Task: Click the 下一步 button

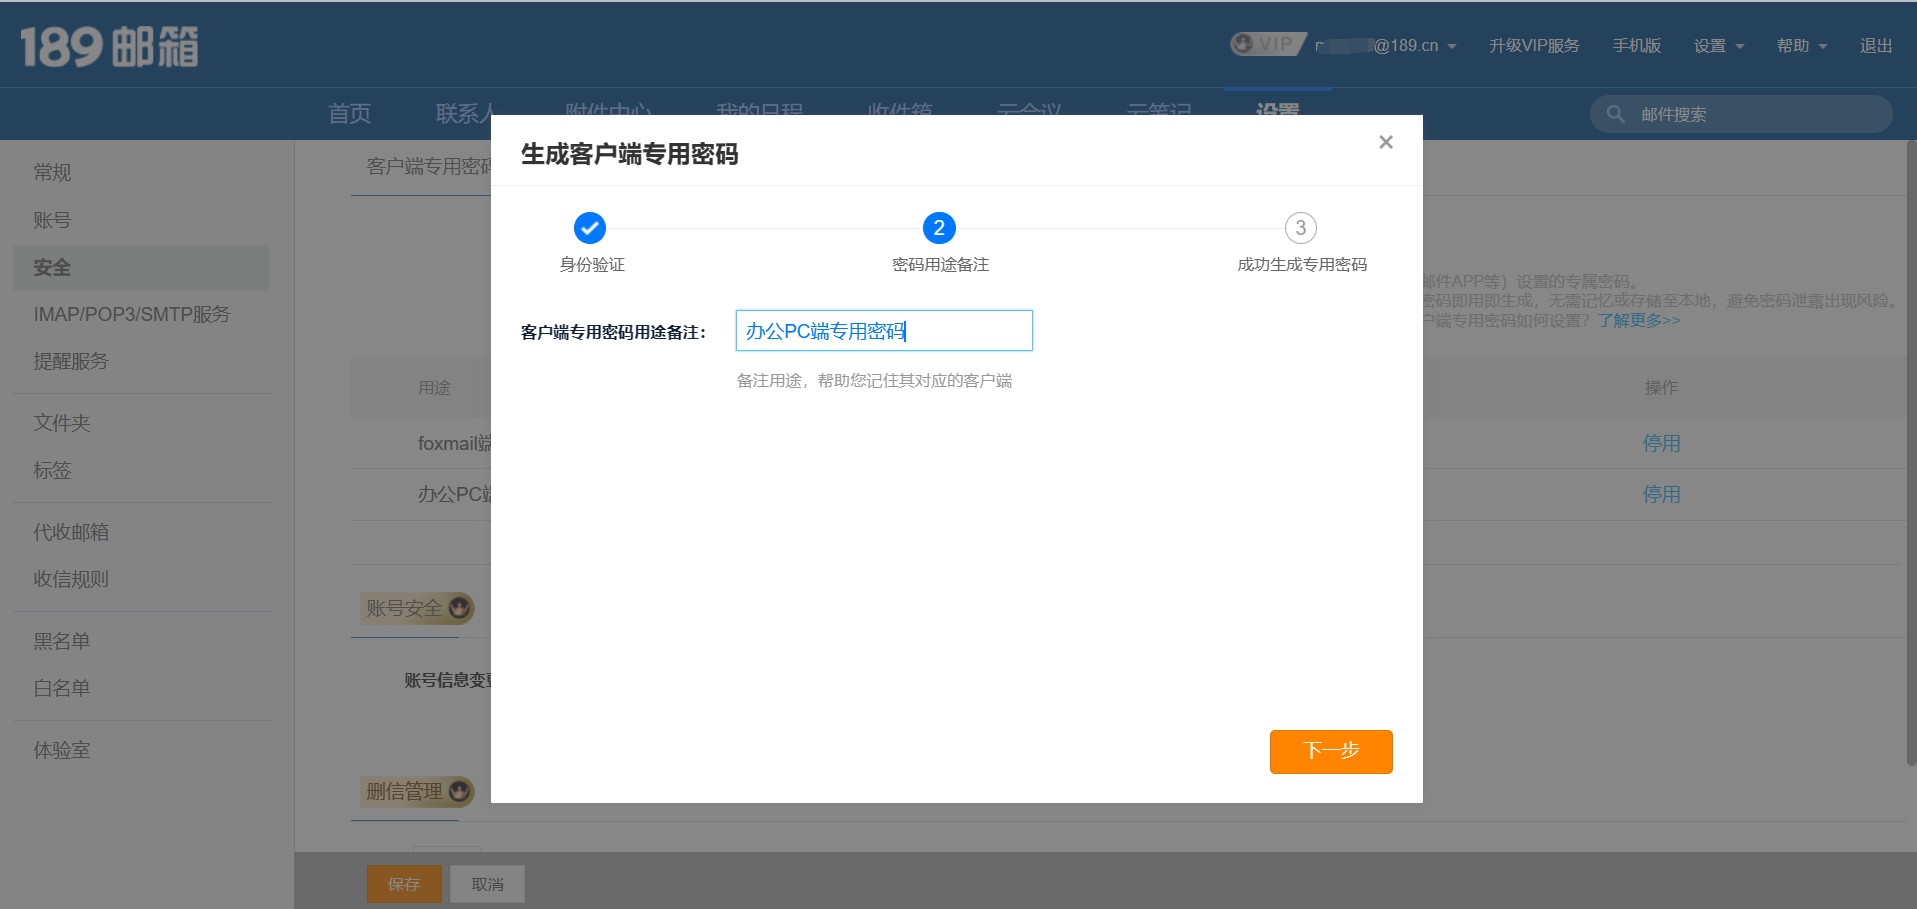Action: click(1330, 751)
